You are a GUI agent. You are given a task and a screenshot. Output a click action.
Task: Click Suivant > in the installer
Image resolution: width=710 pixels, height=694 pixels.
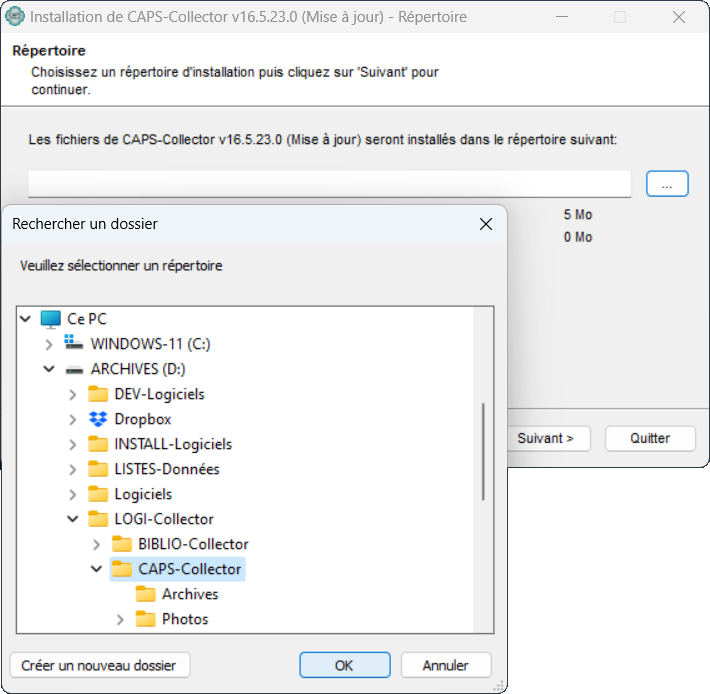tap(548, 438)
